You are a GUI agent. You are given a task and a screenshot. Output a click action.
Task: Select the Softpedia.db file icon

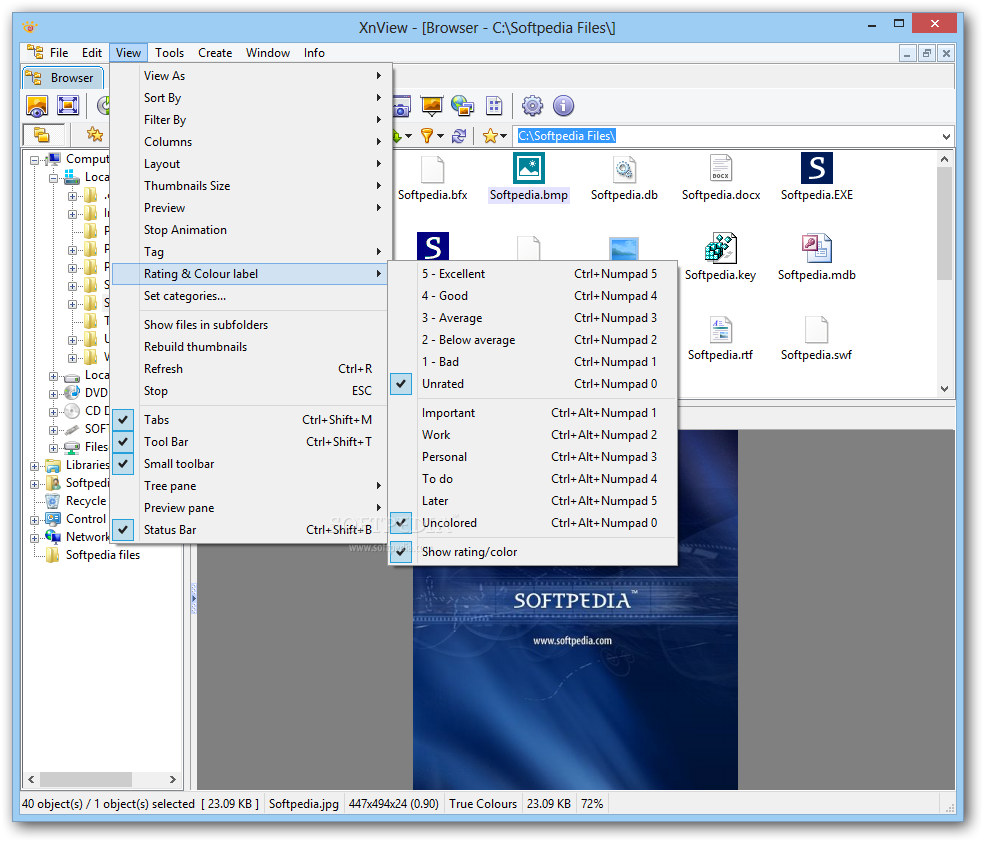coord(624,169)
